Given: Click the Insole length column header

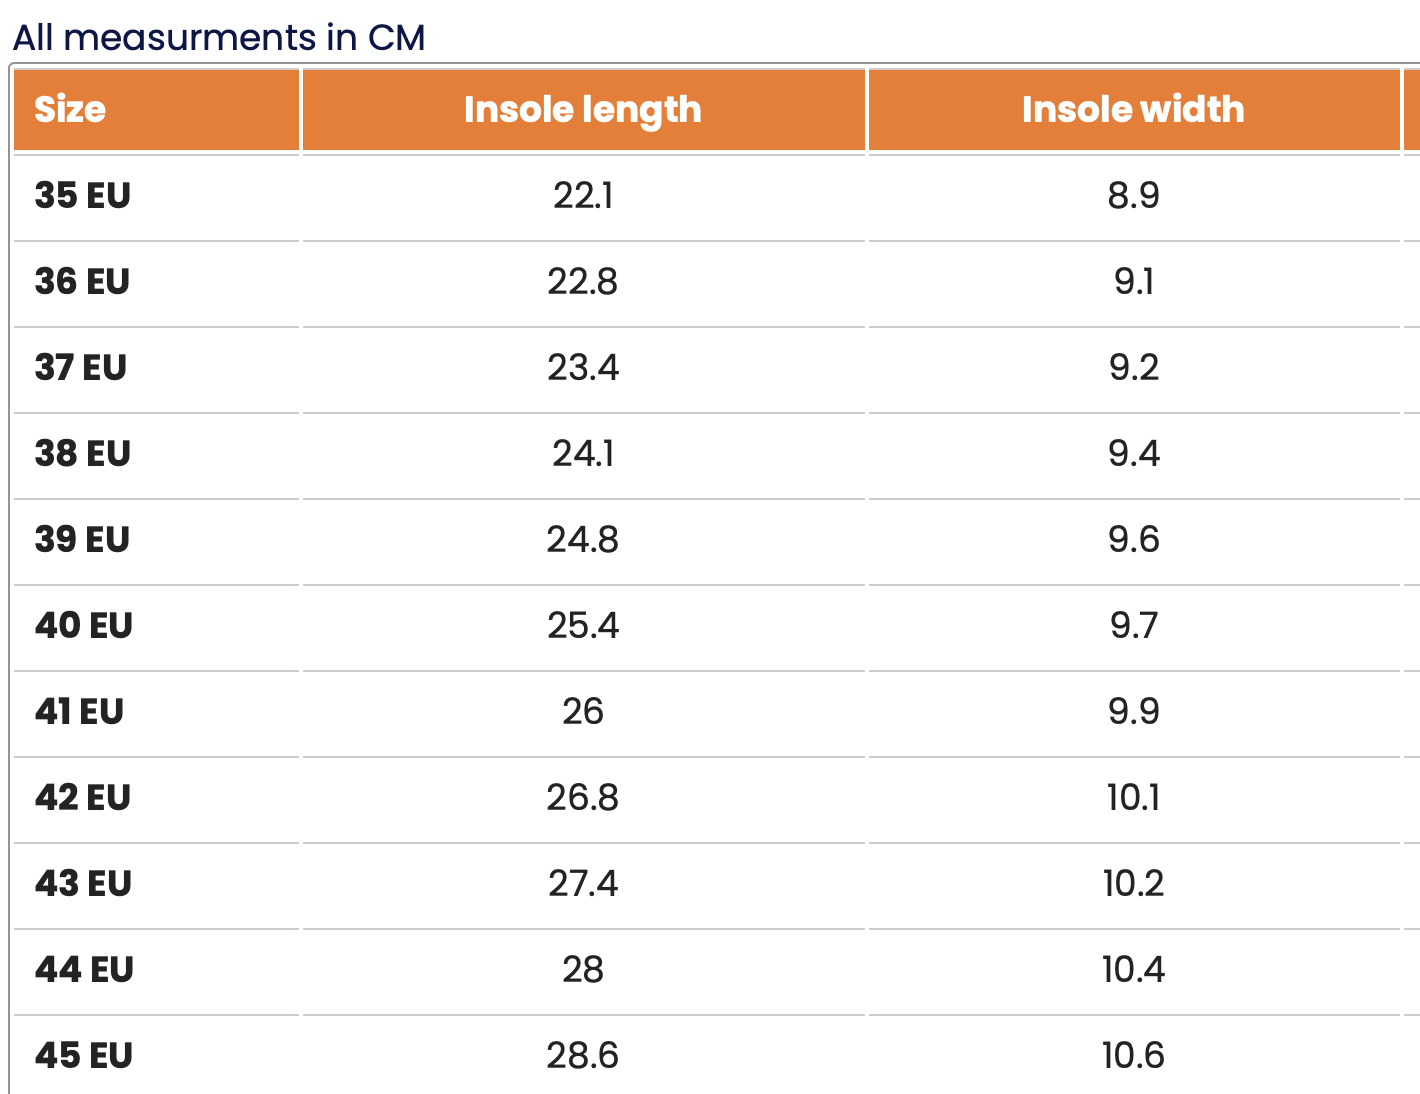Looking at the screenshot, I should 583,109.
